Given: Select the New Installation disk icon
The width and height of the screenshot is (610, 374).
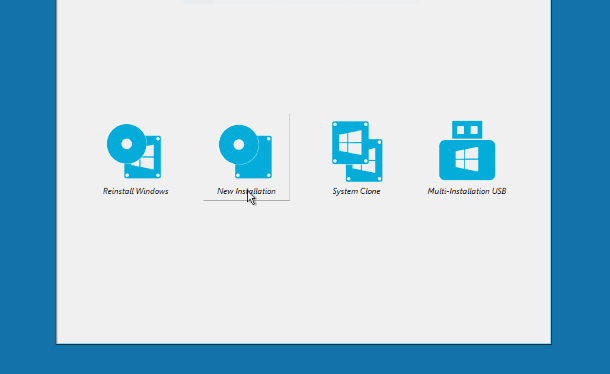Looking at the screenshot, I should (245, 151).
